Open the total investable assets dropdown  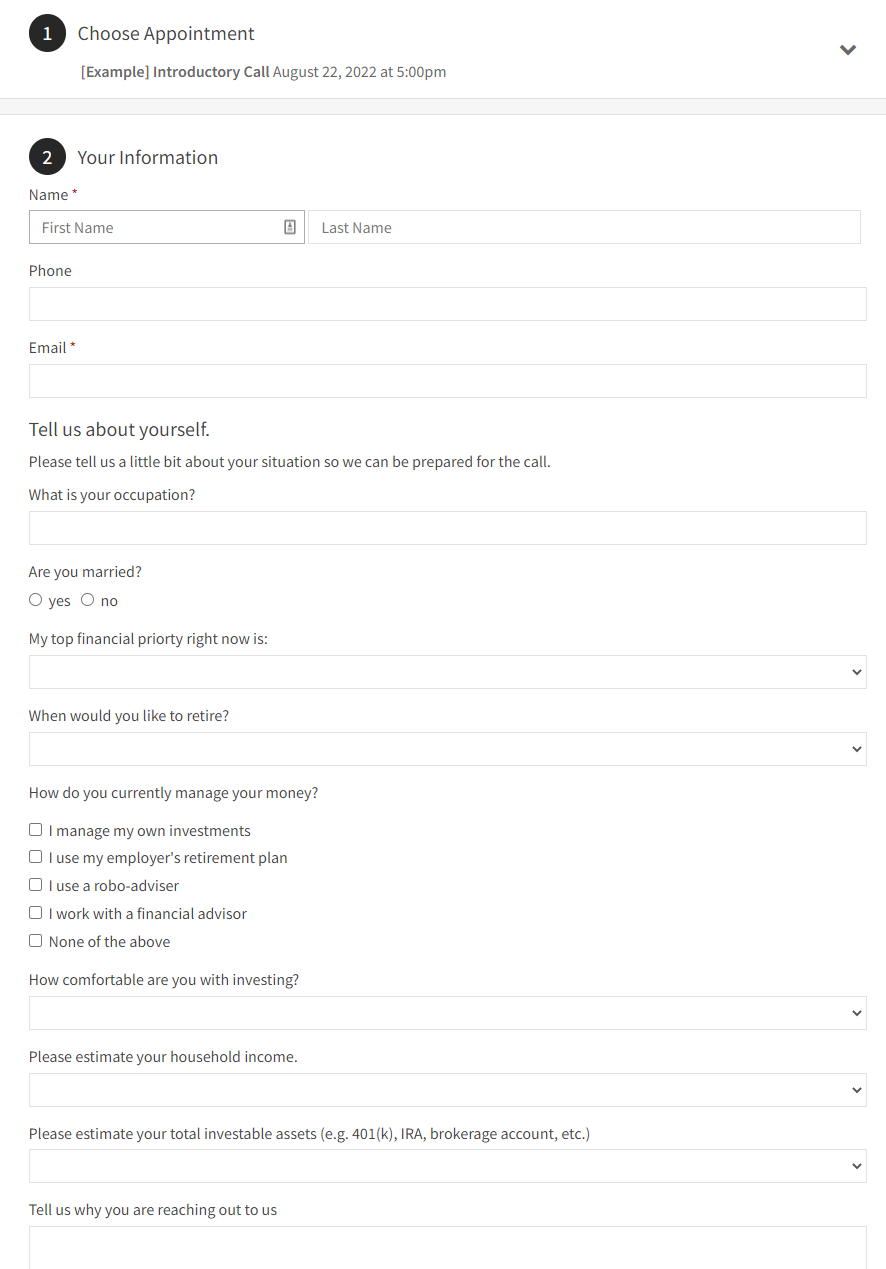coord(448,1166)
